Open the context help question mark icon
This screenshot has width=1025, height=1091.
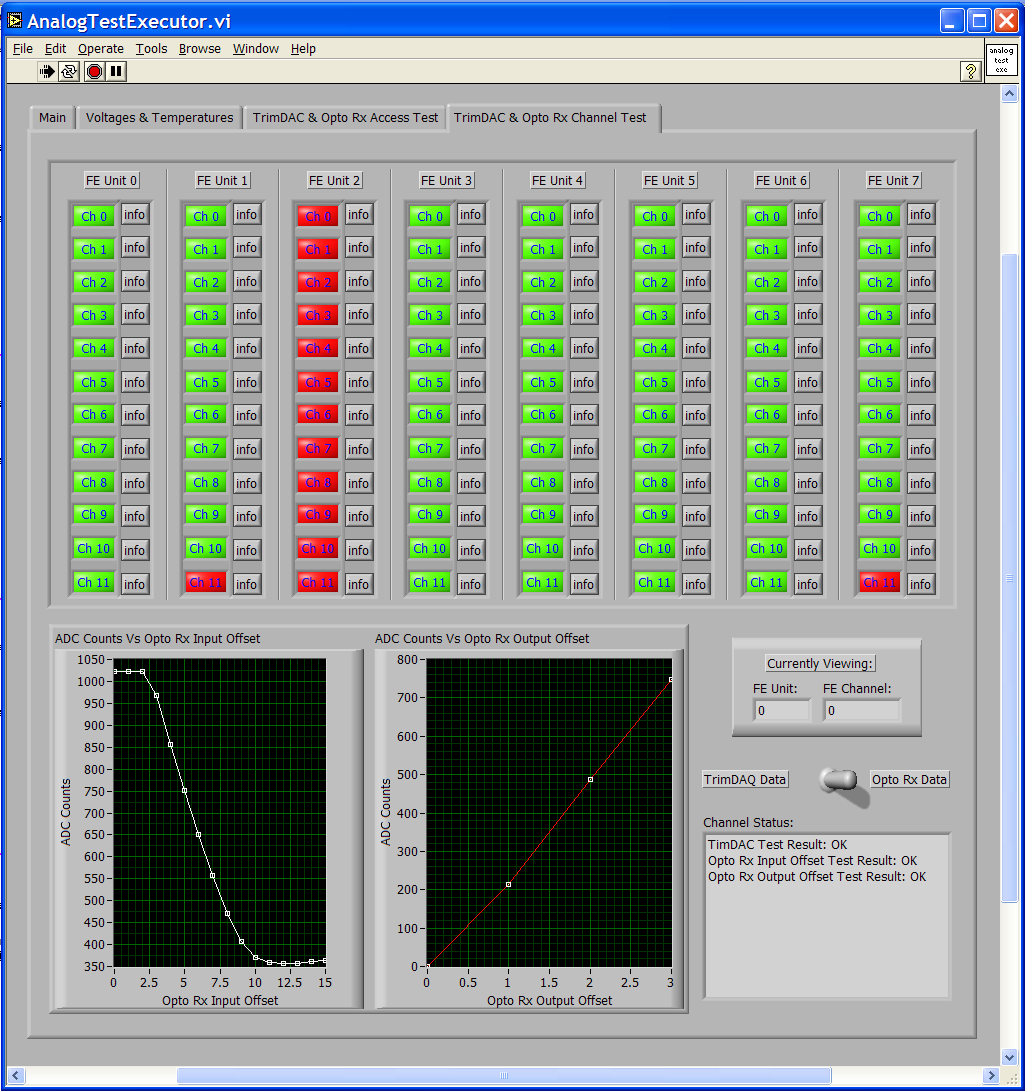tap(969, 71)
